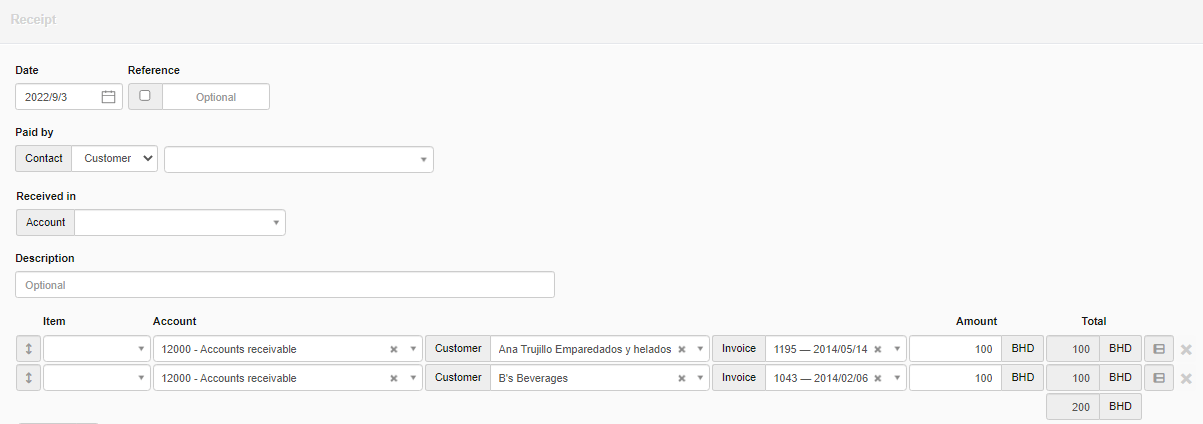Click the Account label beside Received in
This screenshot has height=424, width=1203.
tap(46, 222)
